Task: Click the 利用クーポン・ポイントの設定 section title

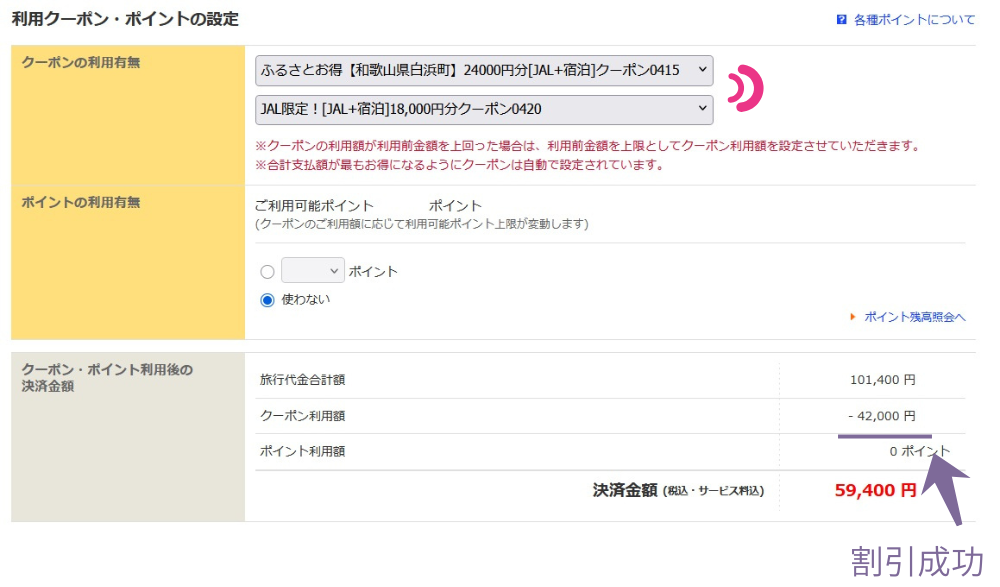Action: tap(125, 19)
